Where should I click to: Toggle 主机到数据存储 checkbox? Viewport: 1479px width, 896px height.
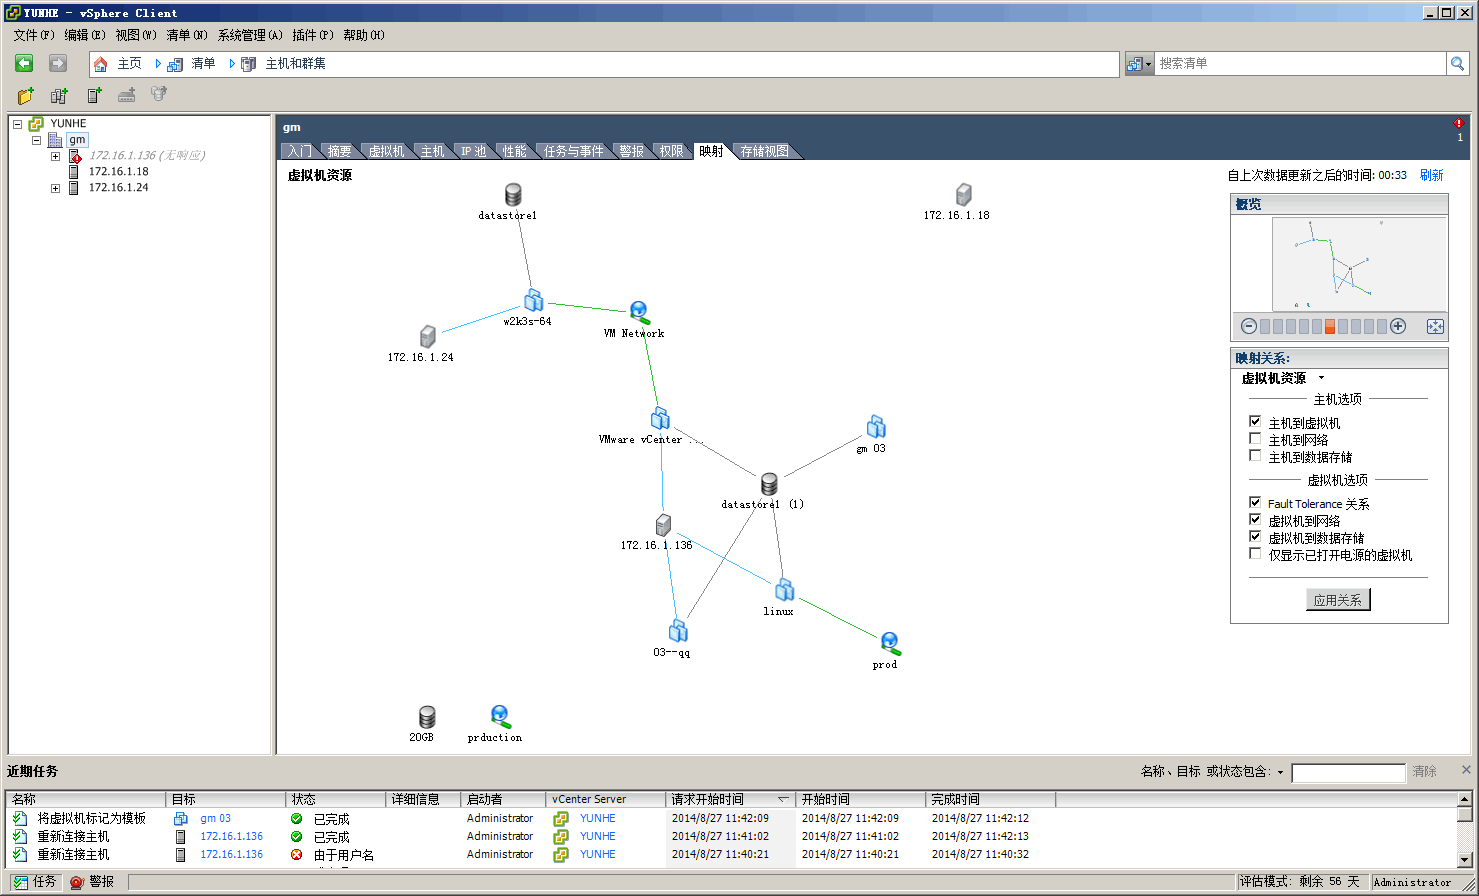tap(1255, 456)
